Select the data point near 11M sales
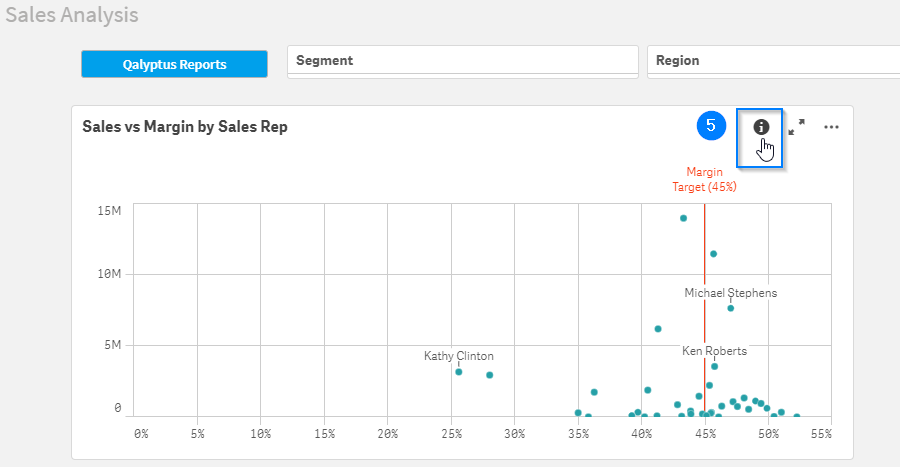Screen dimensions: 900x467 pyautogui.click(x=713, y=254)
